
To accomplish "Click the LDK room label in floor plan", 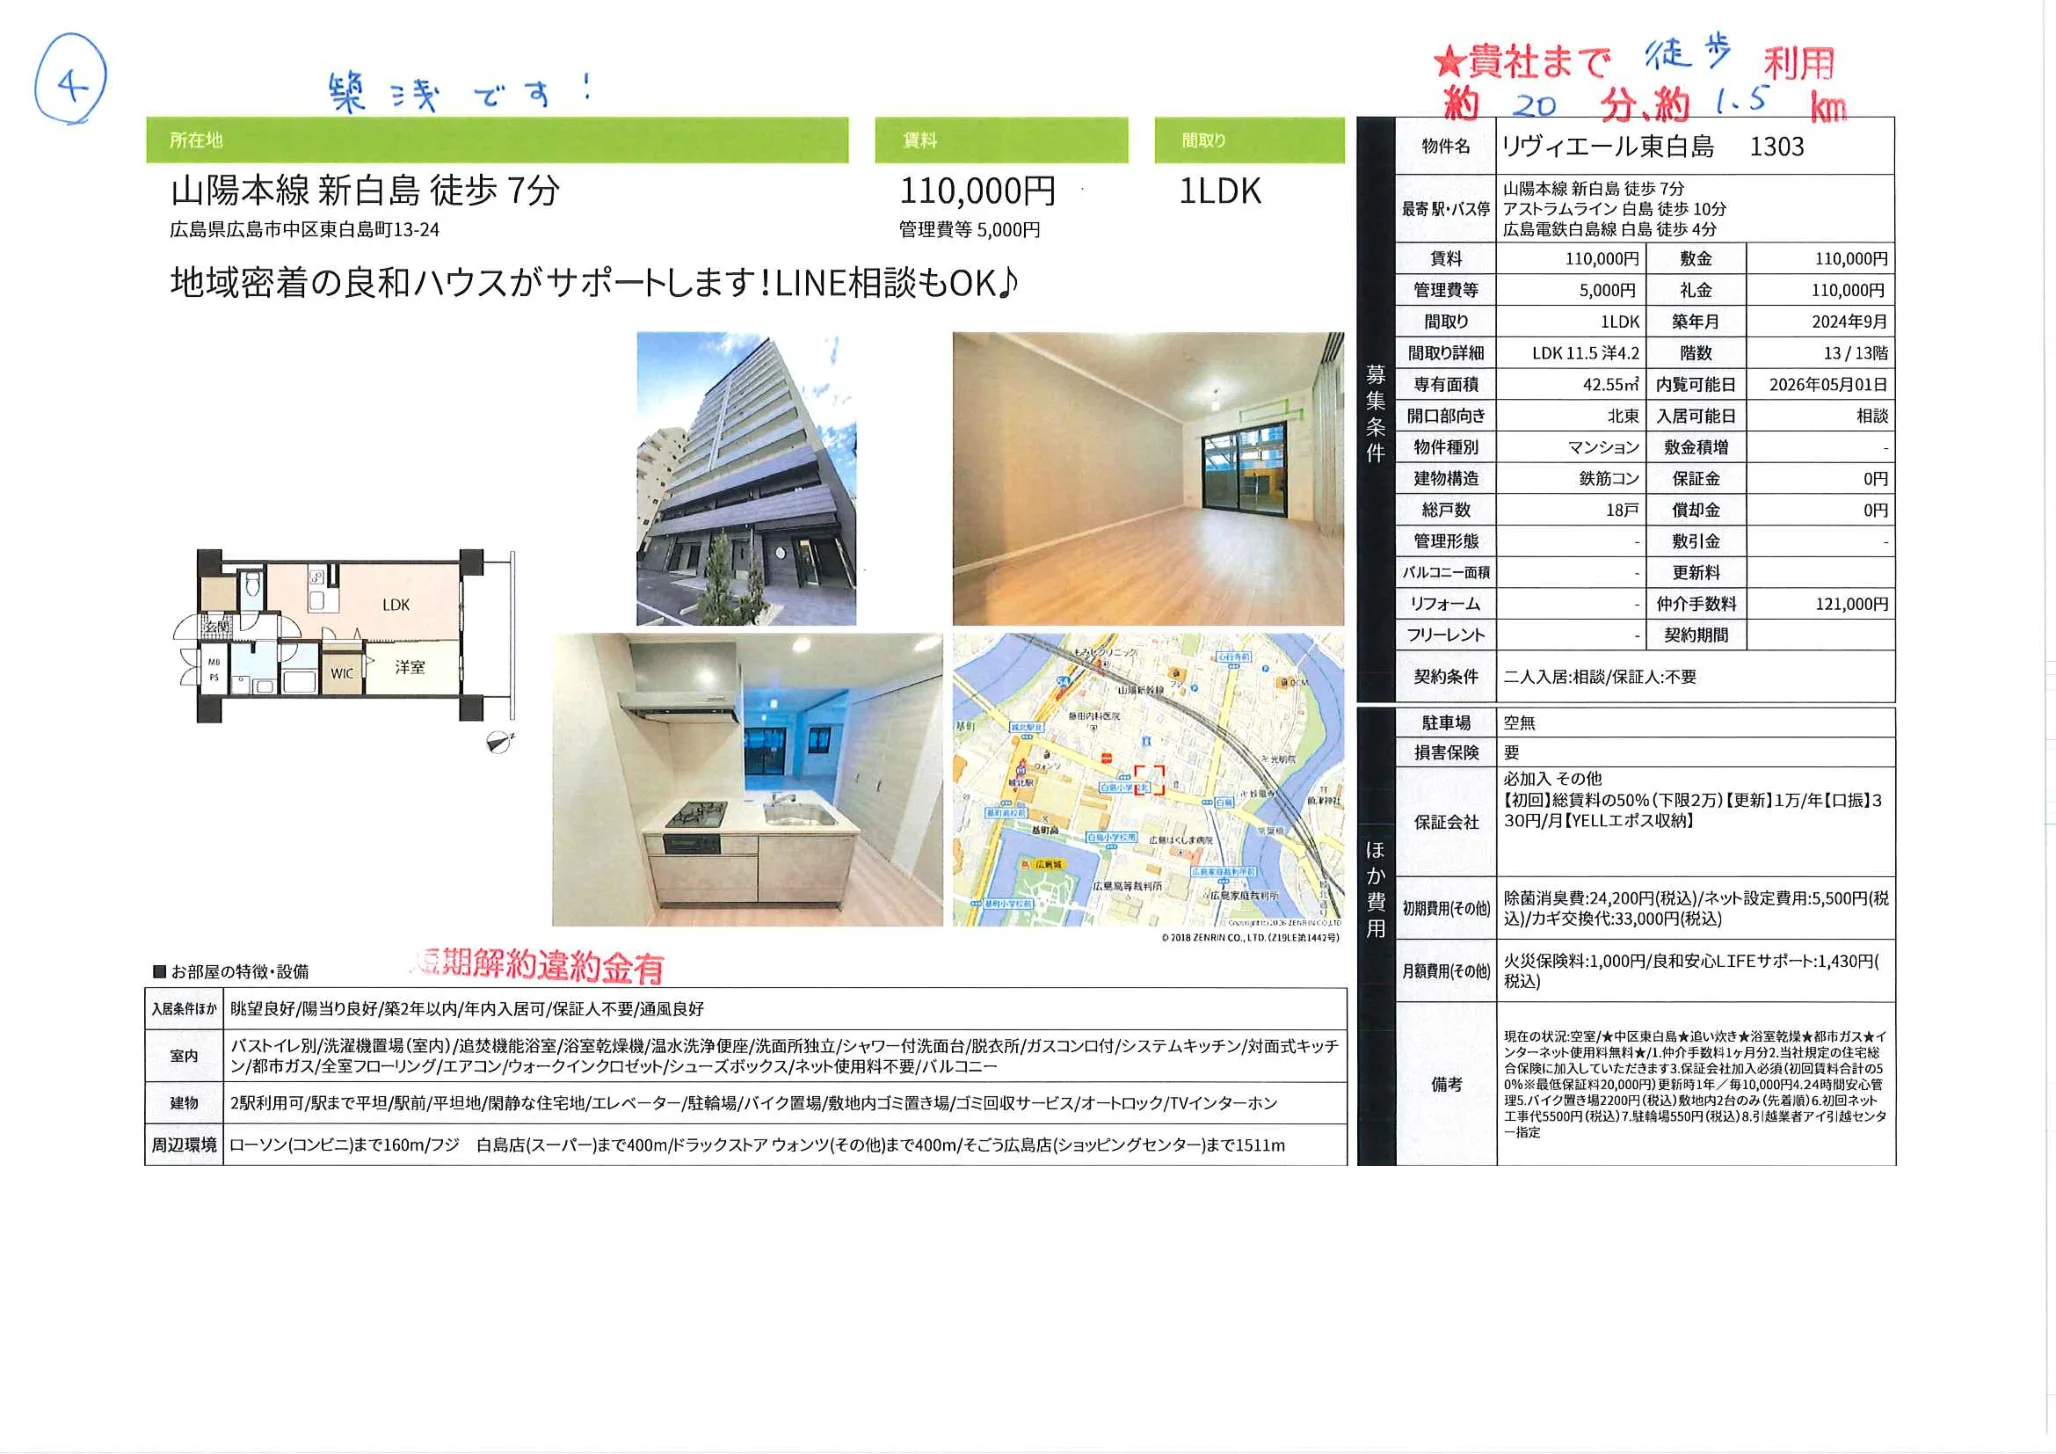I will coord(396,604).
